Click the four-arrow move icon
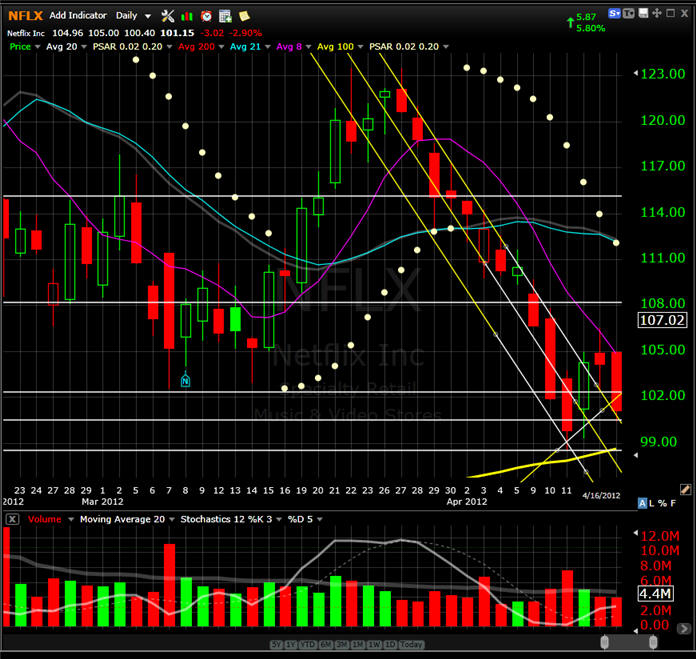This screenshot has height=659, width=696. [657, 13]
